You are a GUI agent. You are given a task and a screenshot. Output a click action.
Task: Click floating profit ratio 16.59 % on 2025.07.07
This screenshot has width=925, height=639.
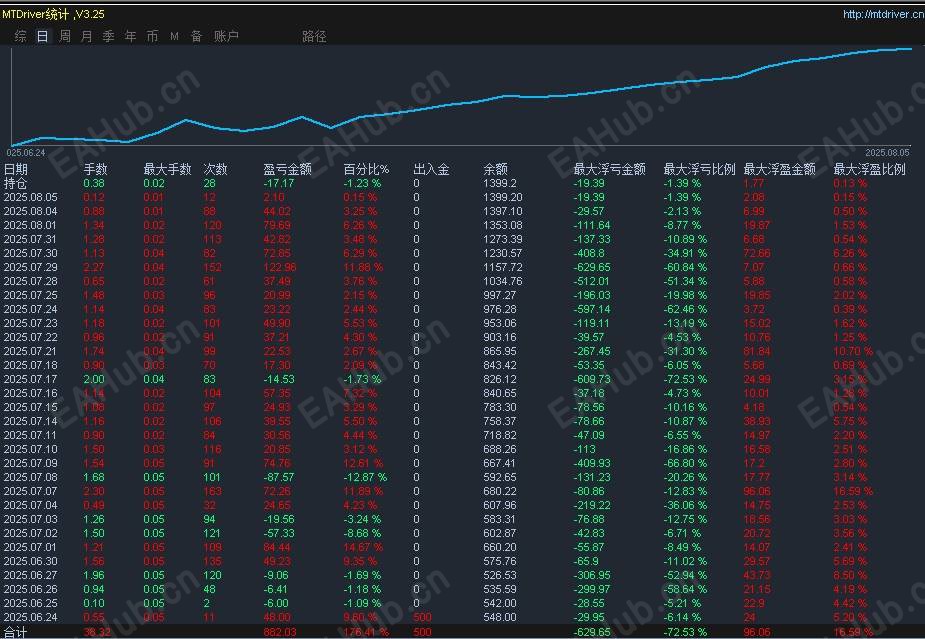coord(853,491)
